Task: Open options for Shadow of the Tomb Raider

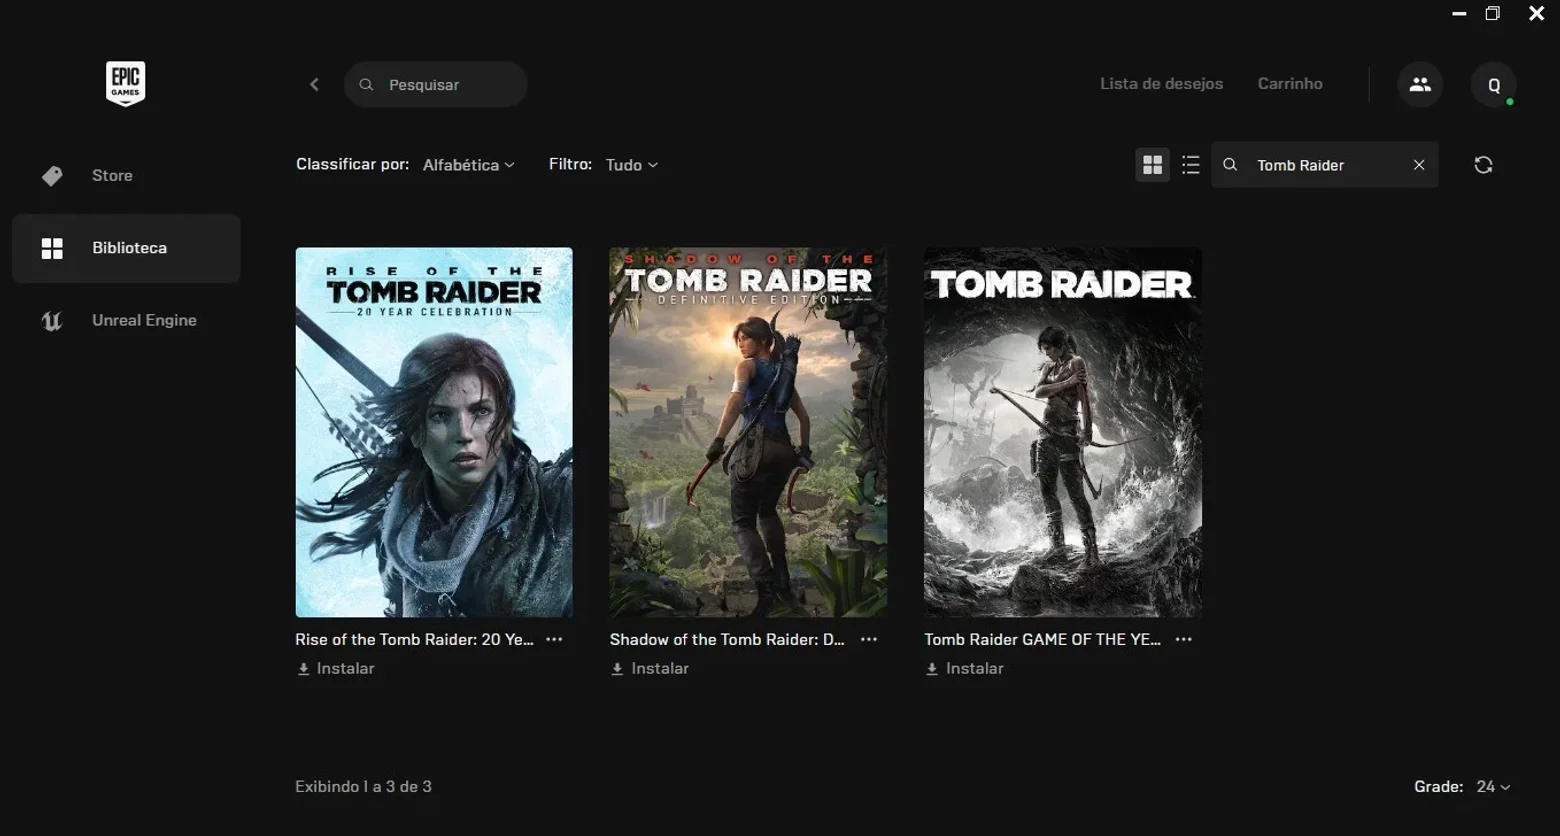Action: pos(869,639)
